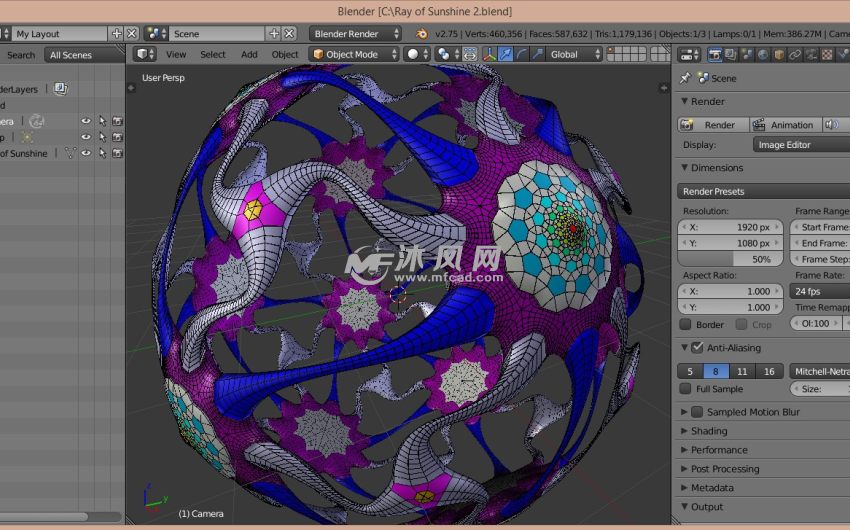Click the pin icon beside Scene
Screen dimensions: 850x530
click(685, 78)
